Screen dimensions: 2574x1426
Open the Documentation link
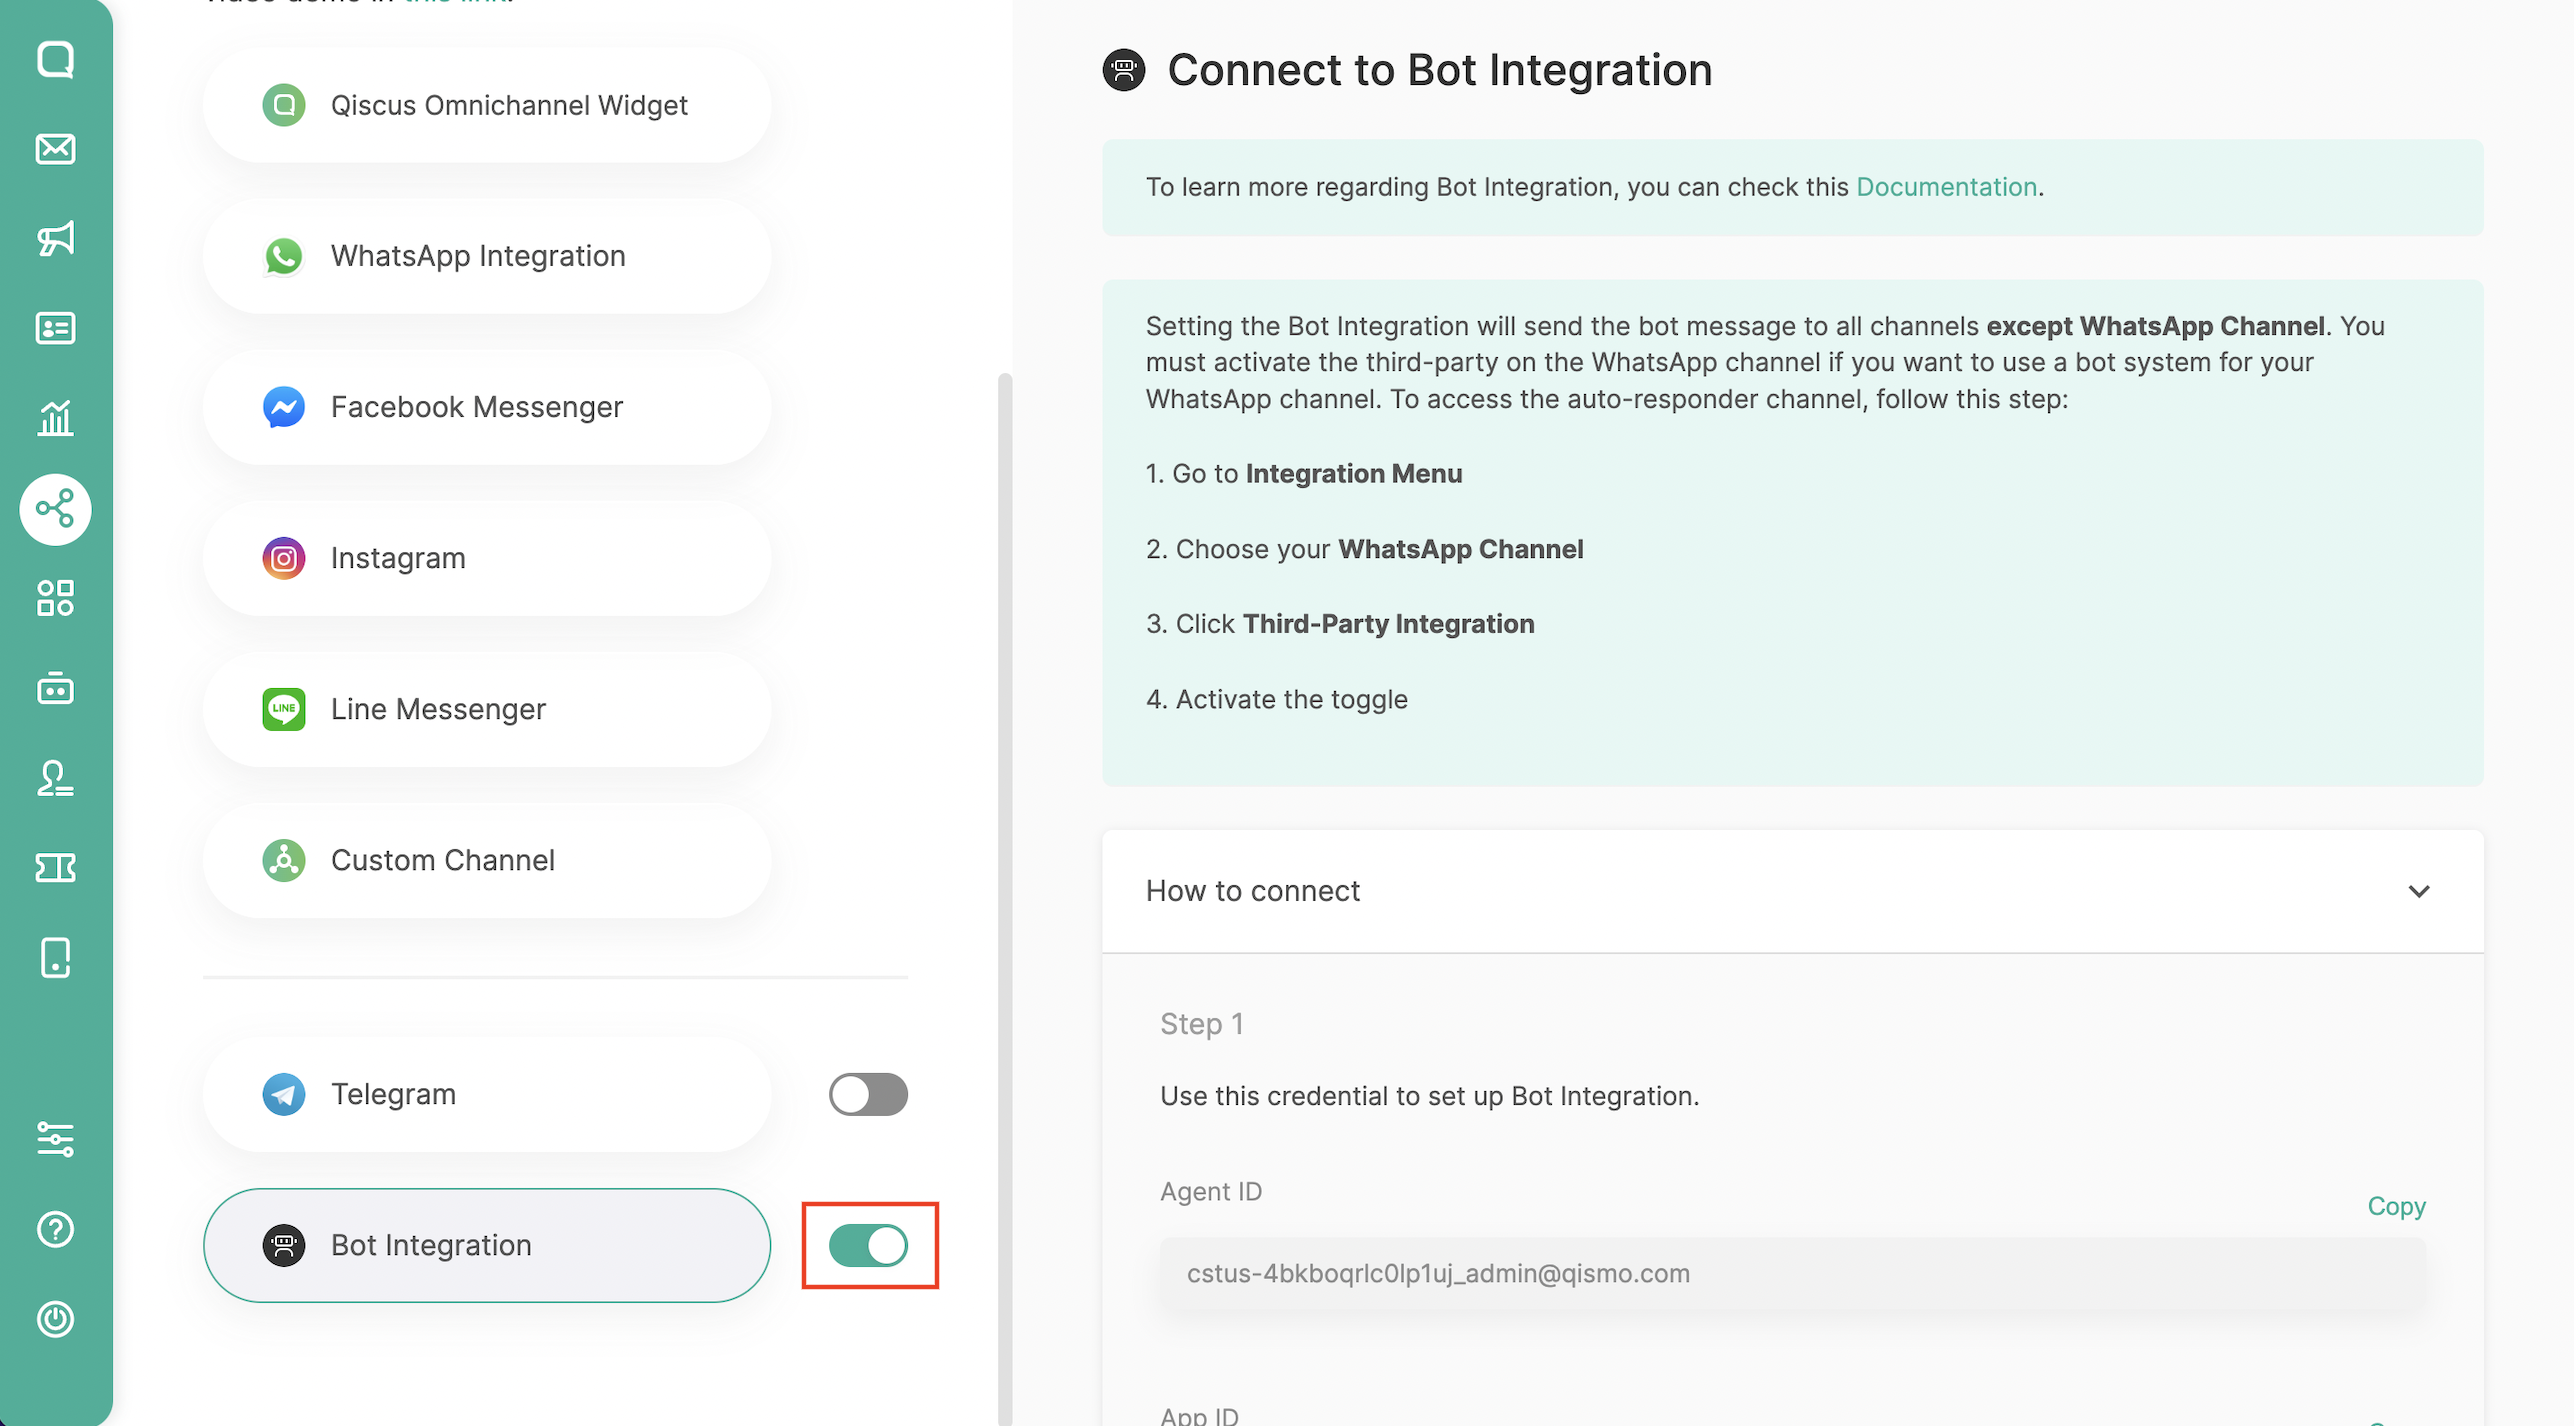[x=1946, y=187]
